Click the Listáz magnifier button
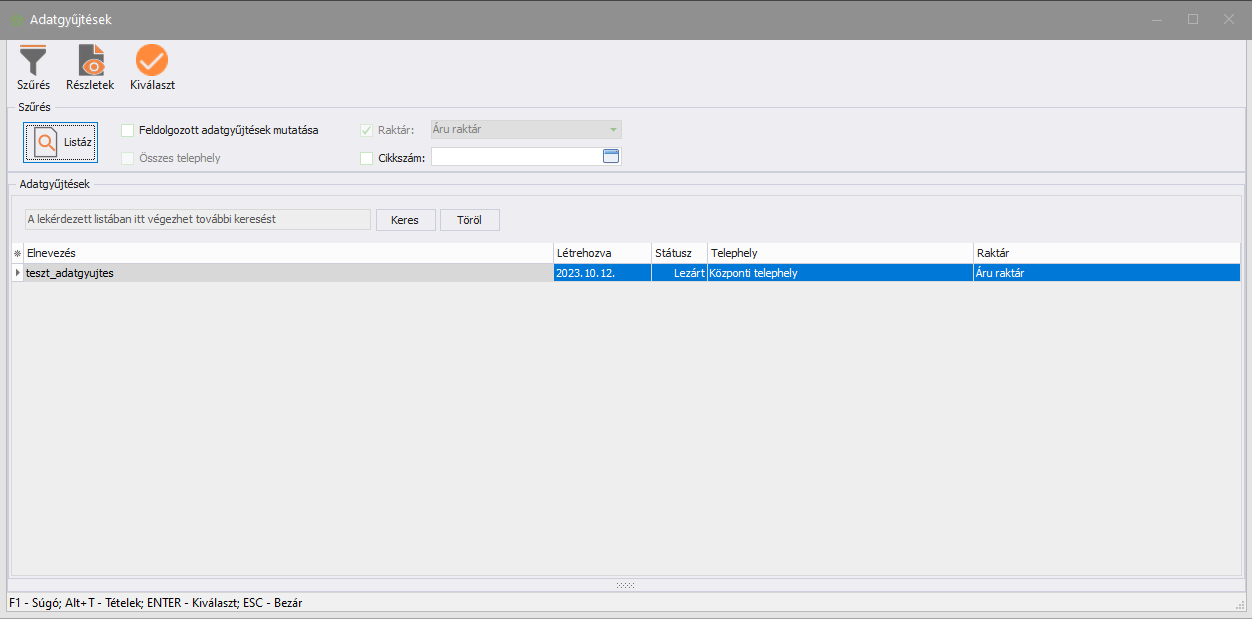The width and height of the screenshot is (1252, 619). [x=61, y=142]
